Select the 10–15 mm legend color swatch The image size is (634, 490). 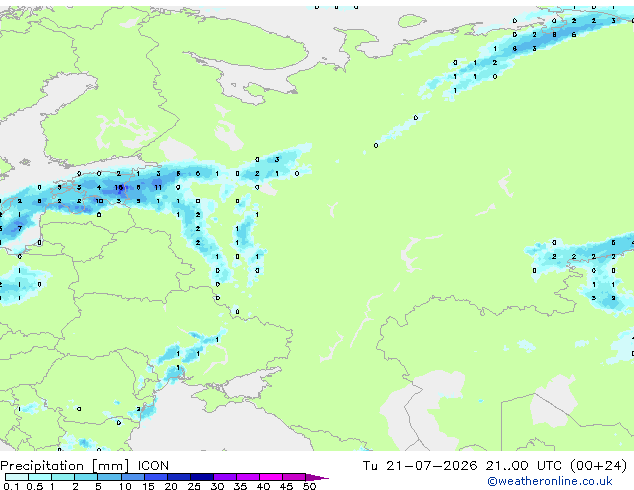click(x=133, y=477)
